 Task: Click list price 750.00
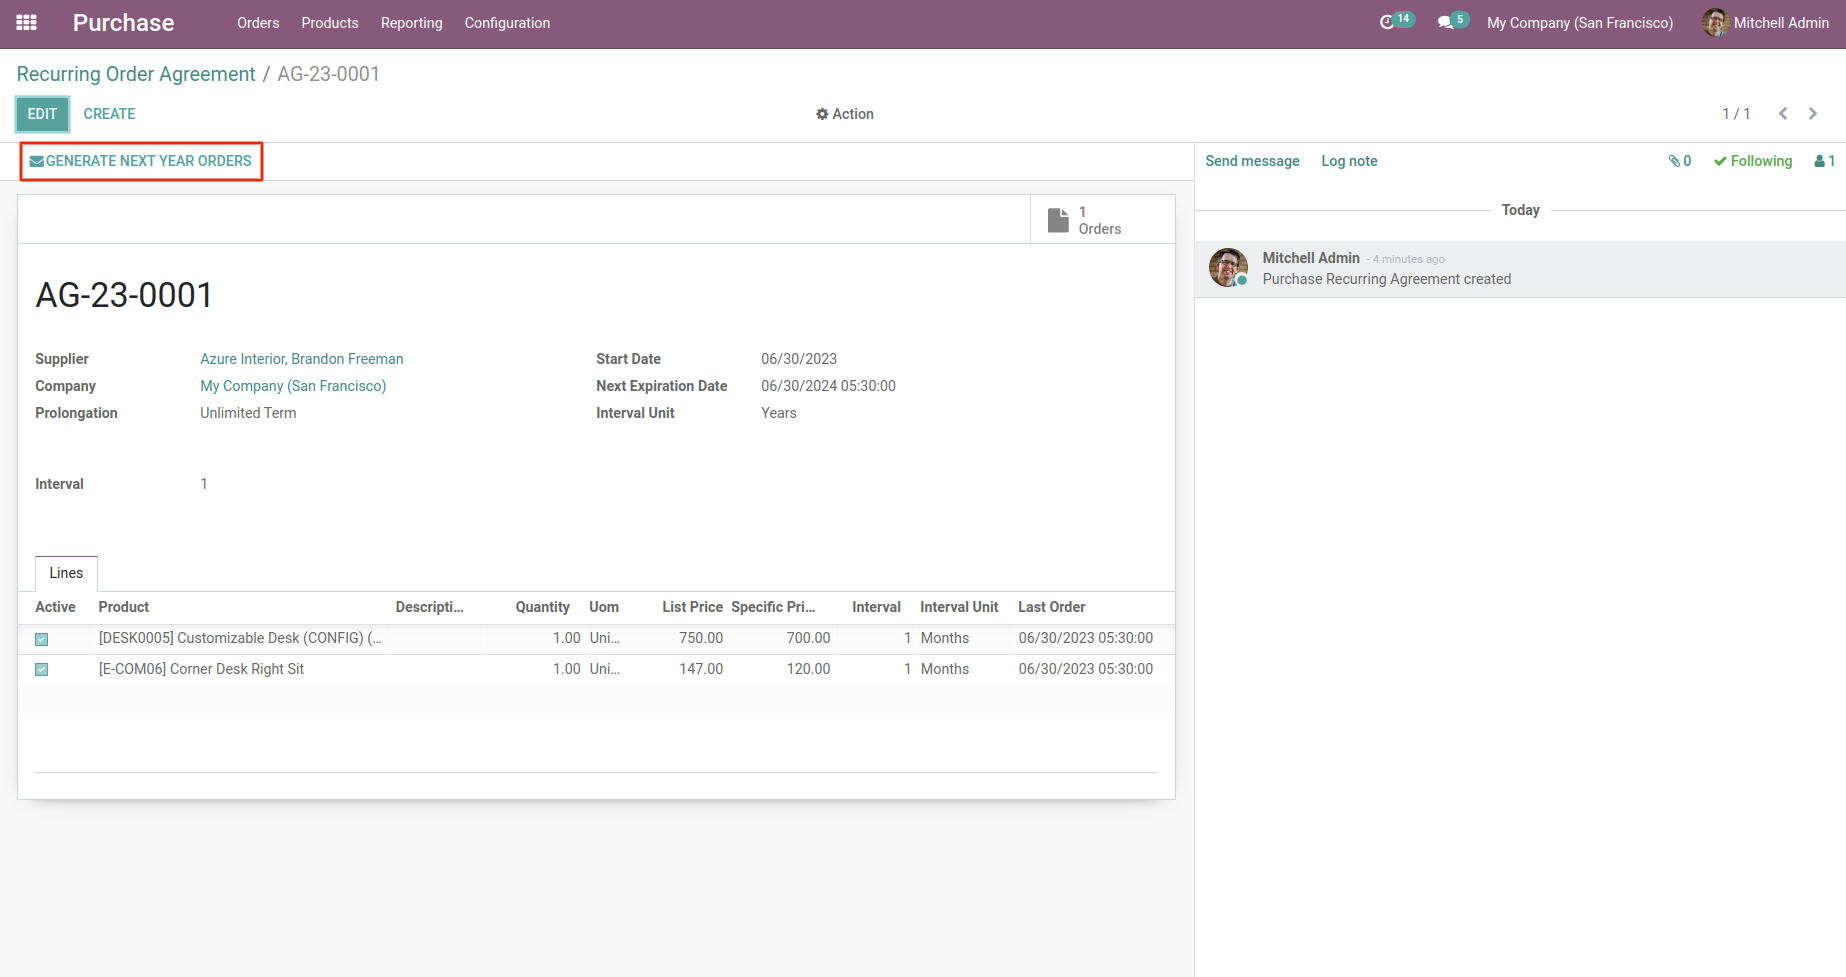[701, 638]
